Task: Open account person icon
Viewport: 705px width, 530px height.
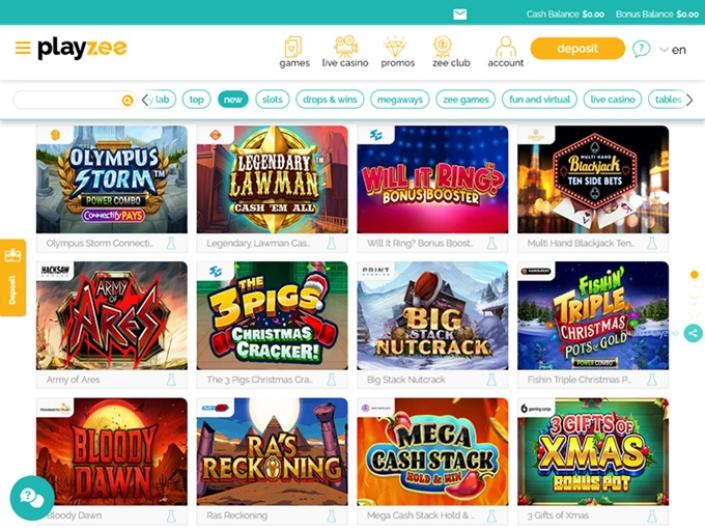Action: click(506, 46)
